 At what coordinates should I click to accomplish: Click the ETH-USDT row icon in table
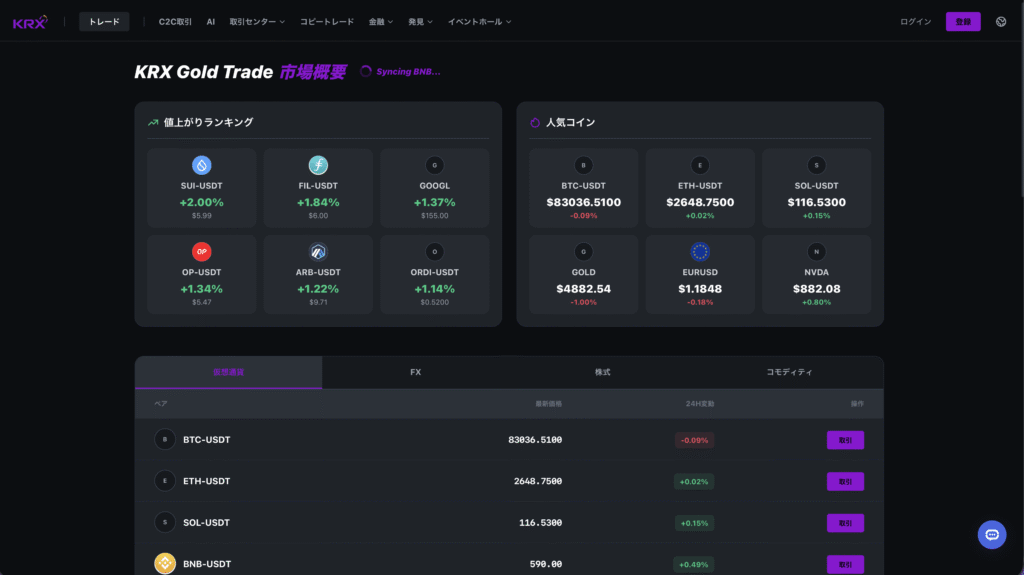point(165,481)
